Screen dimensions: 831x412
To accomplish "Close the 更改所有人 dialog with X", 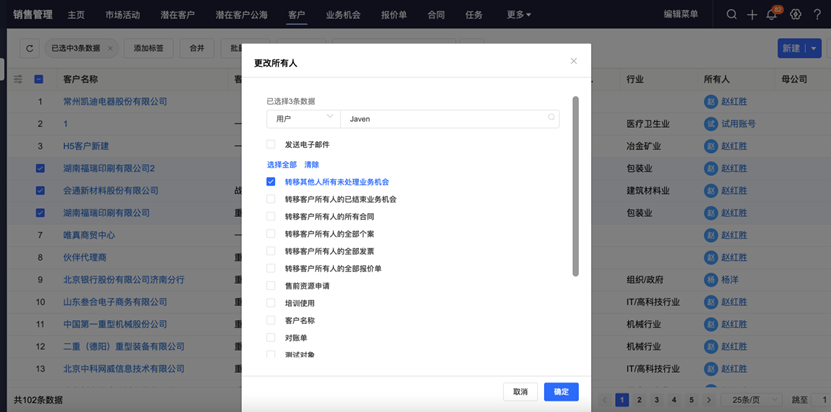I will (x=573, y=61).
